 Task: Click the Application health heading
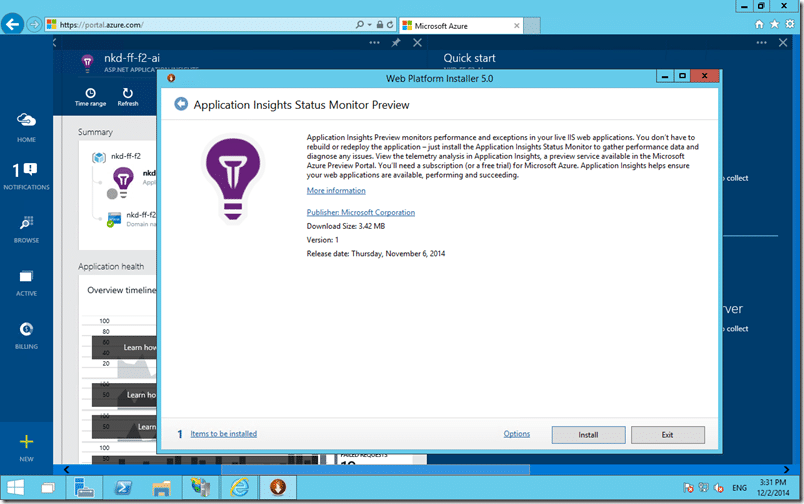click(111, 267)
